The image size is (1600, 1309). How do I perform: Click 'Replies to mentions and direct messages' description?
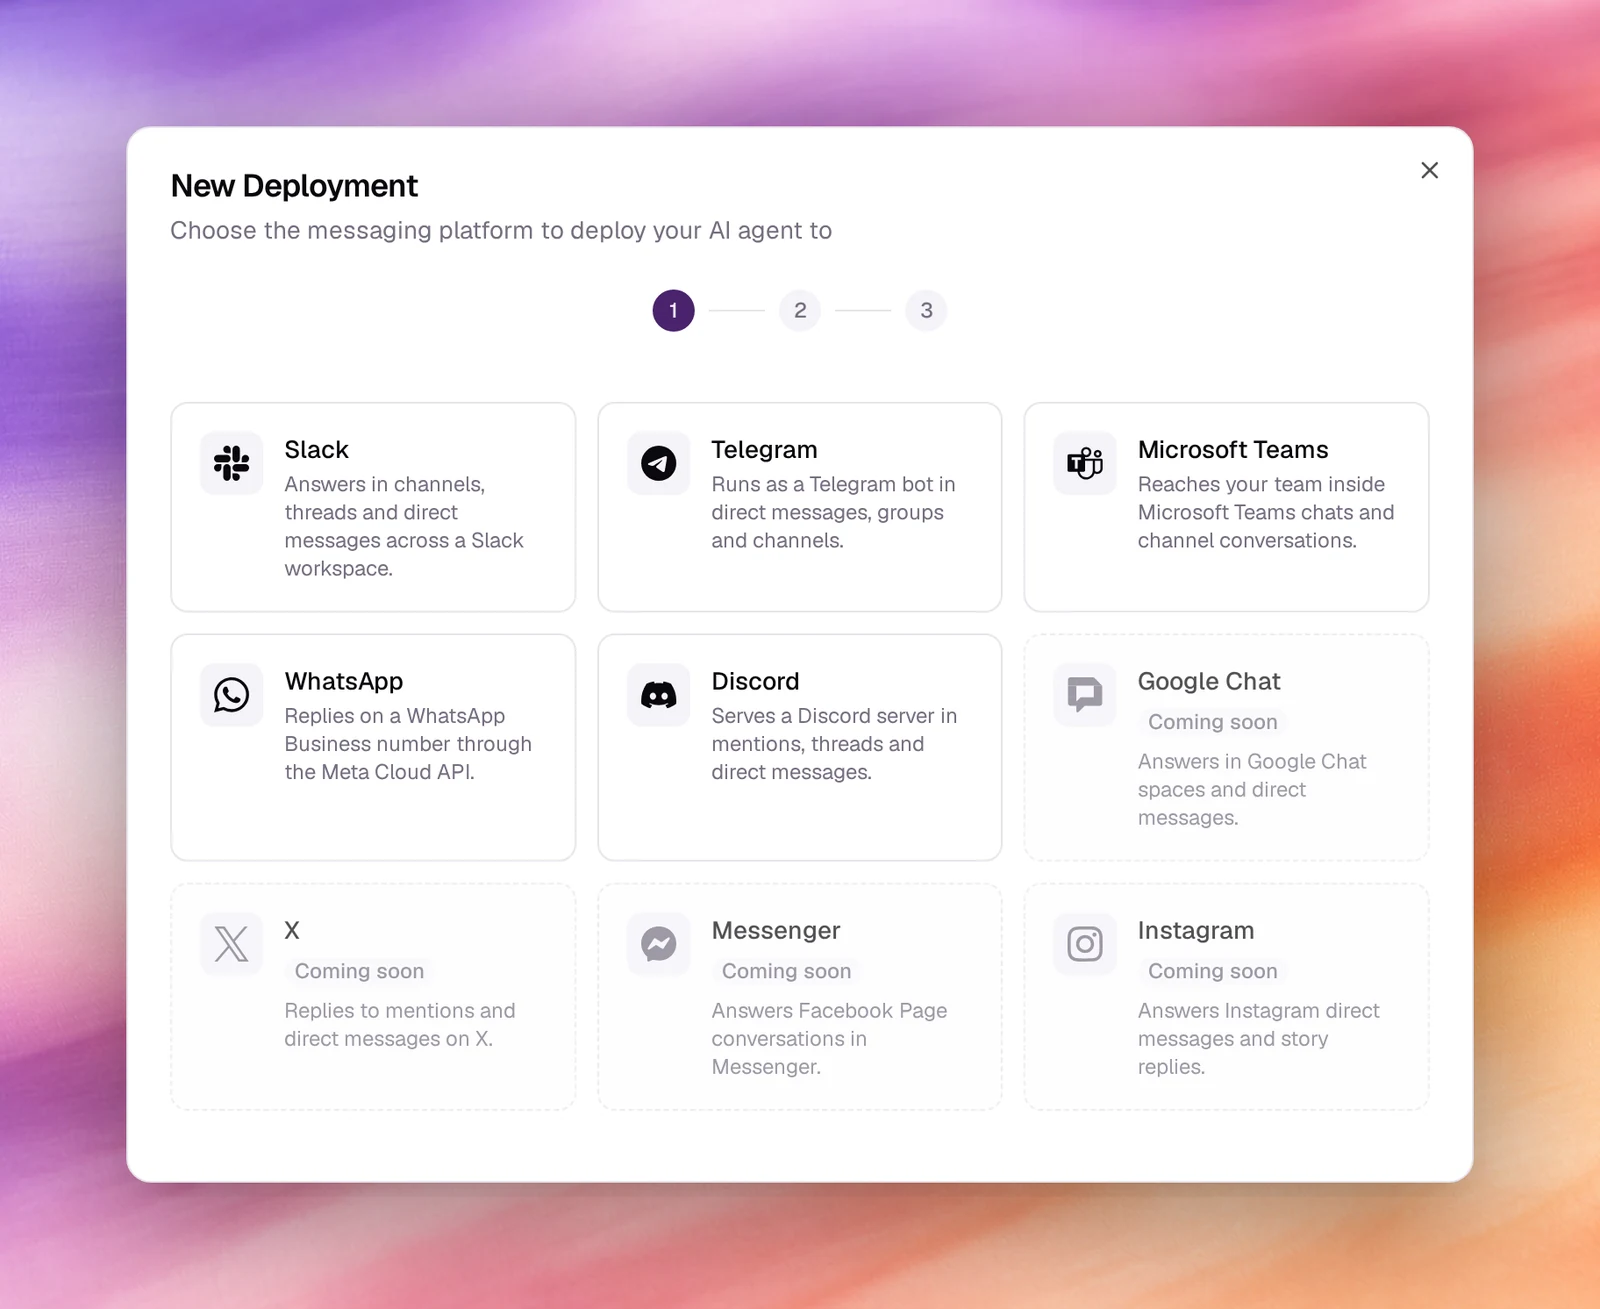(x=400, y=1025)
